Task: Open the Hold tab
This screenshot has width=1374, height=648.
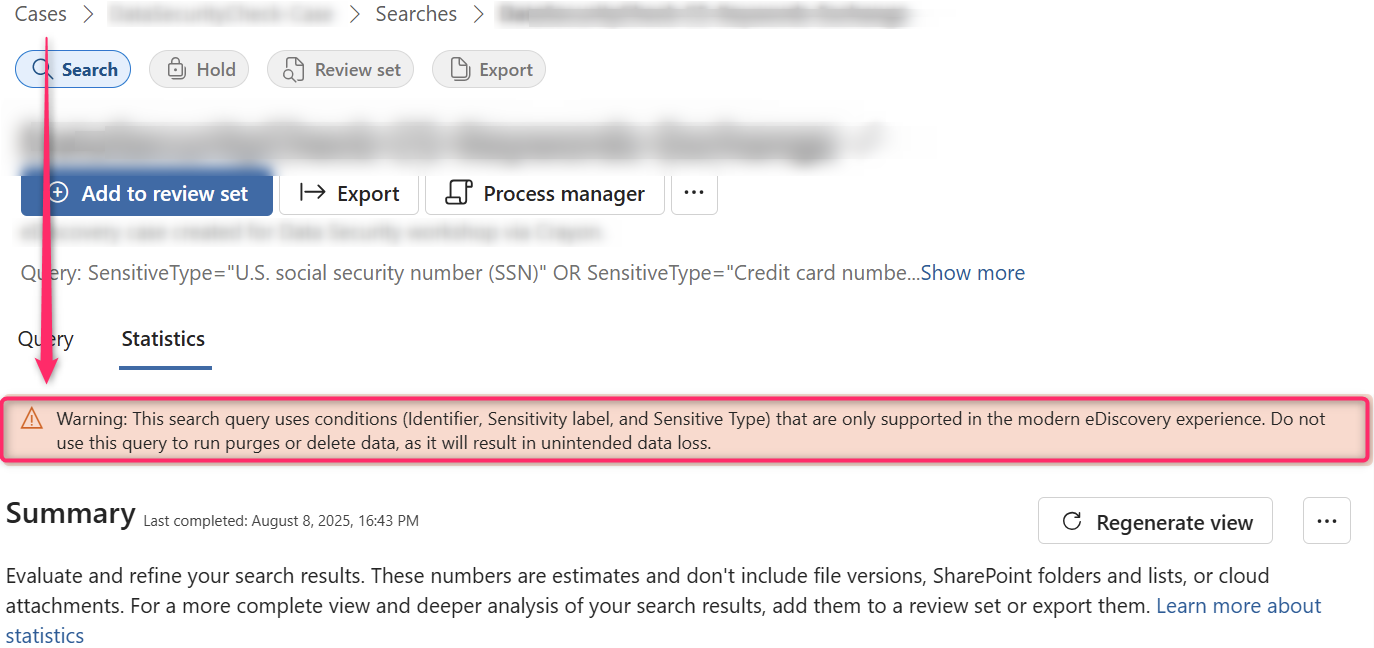Action: click(x=199, y=70)
